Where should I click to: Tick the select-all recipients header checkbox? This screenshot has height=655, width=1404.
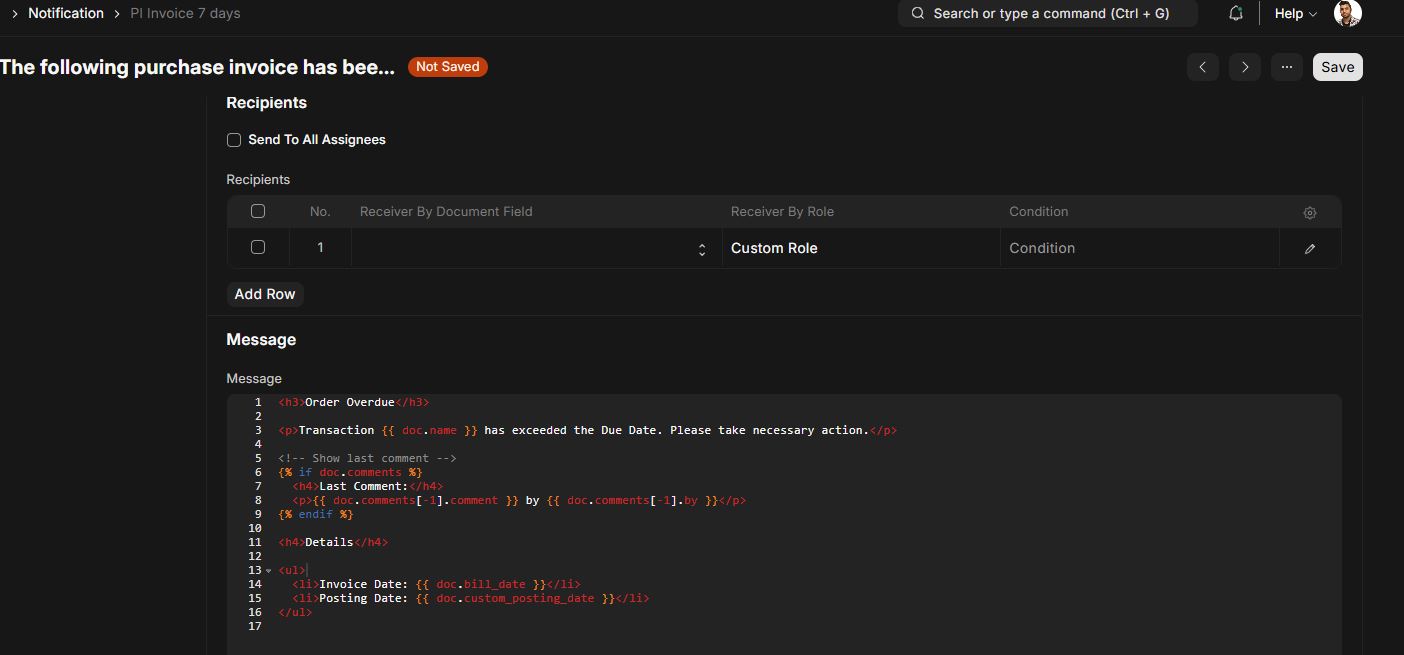258,211
